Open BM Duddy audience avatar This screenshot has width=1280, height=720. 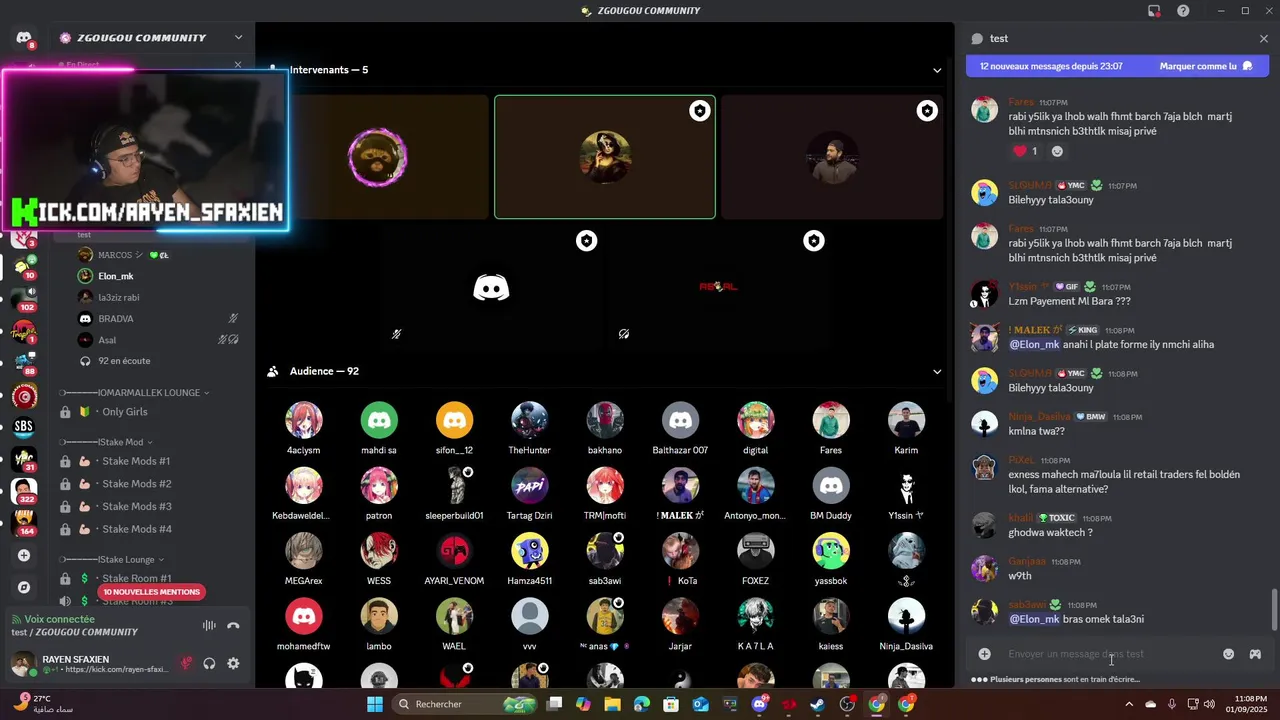click(831, 486)
